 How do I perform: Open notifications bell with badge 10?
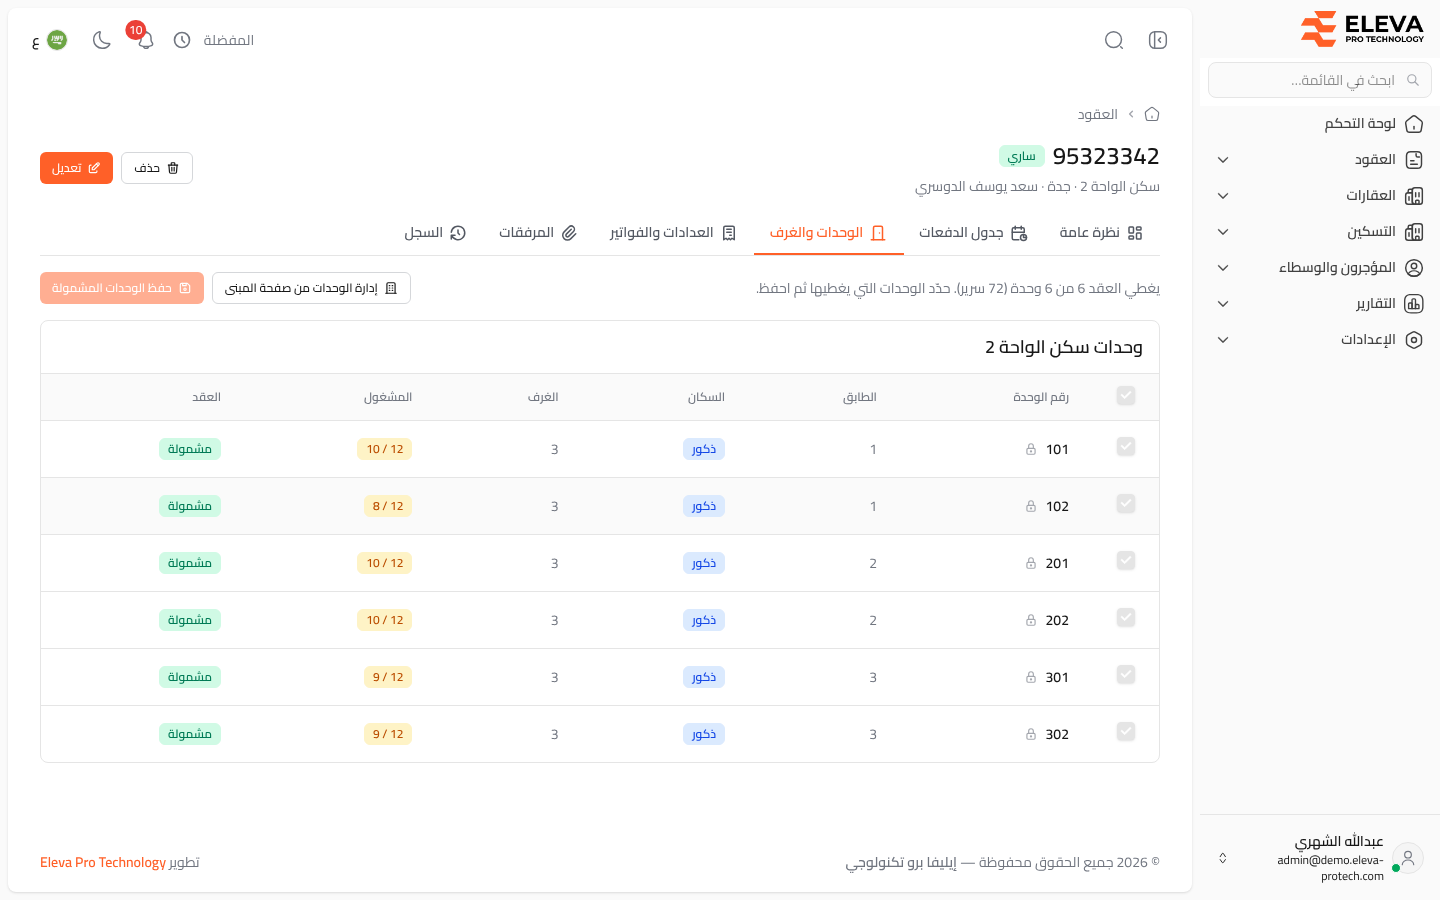pos(145,40)
